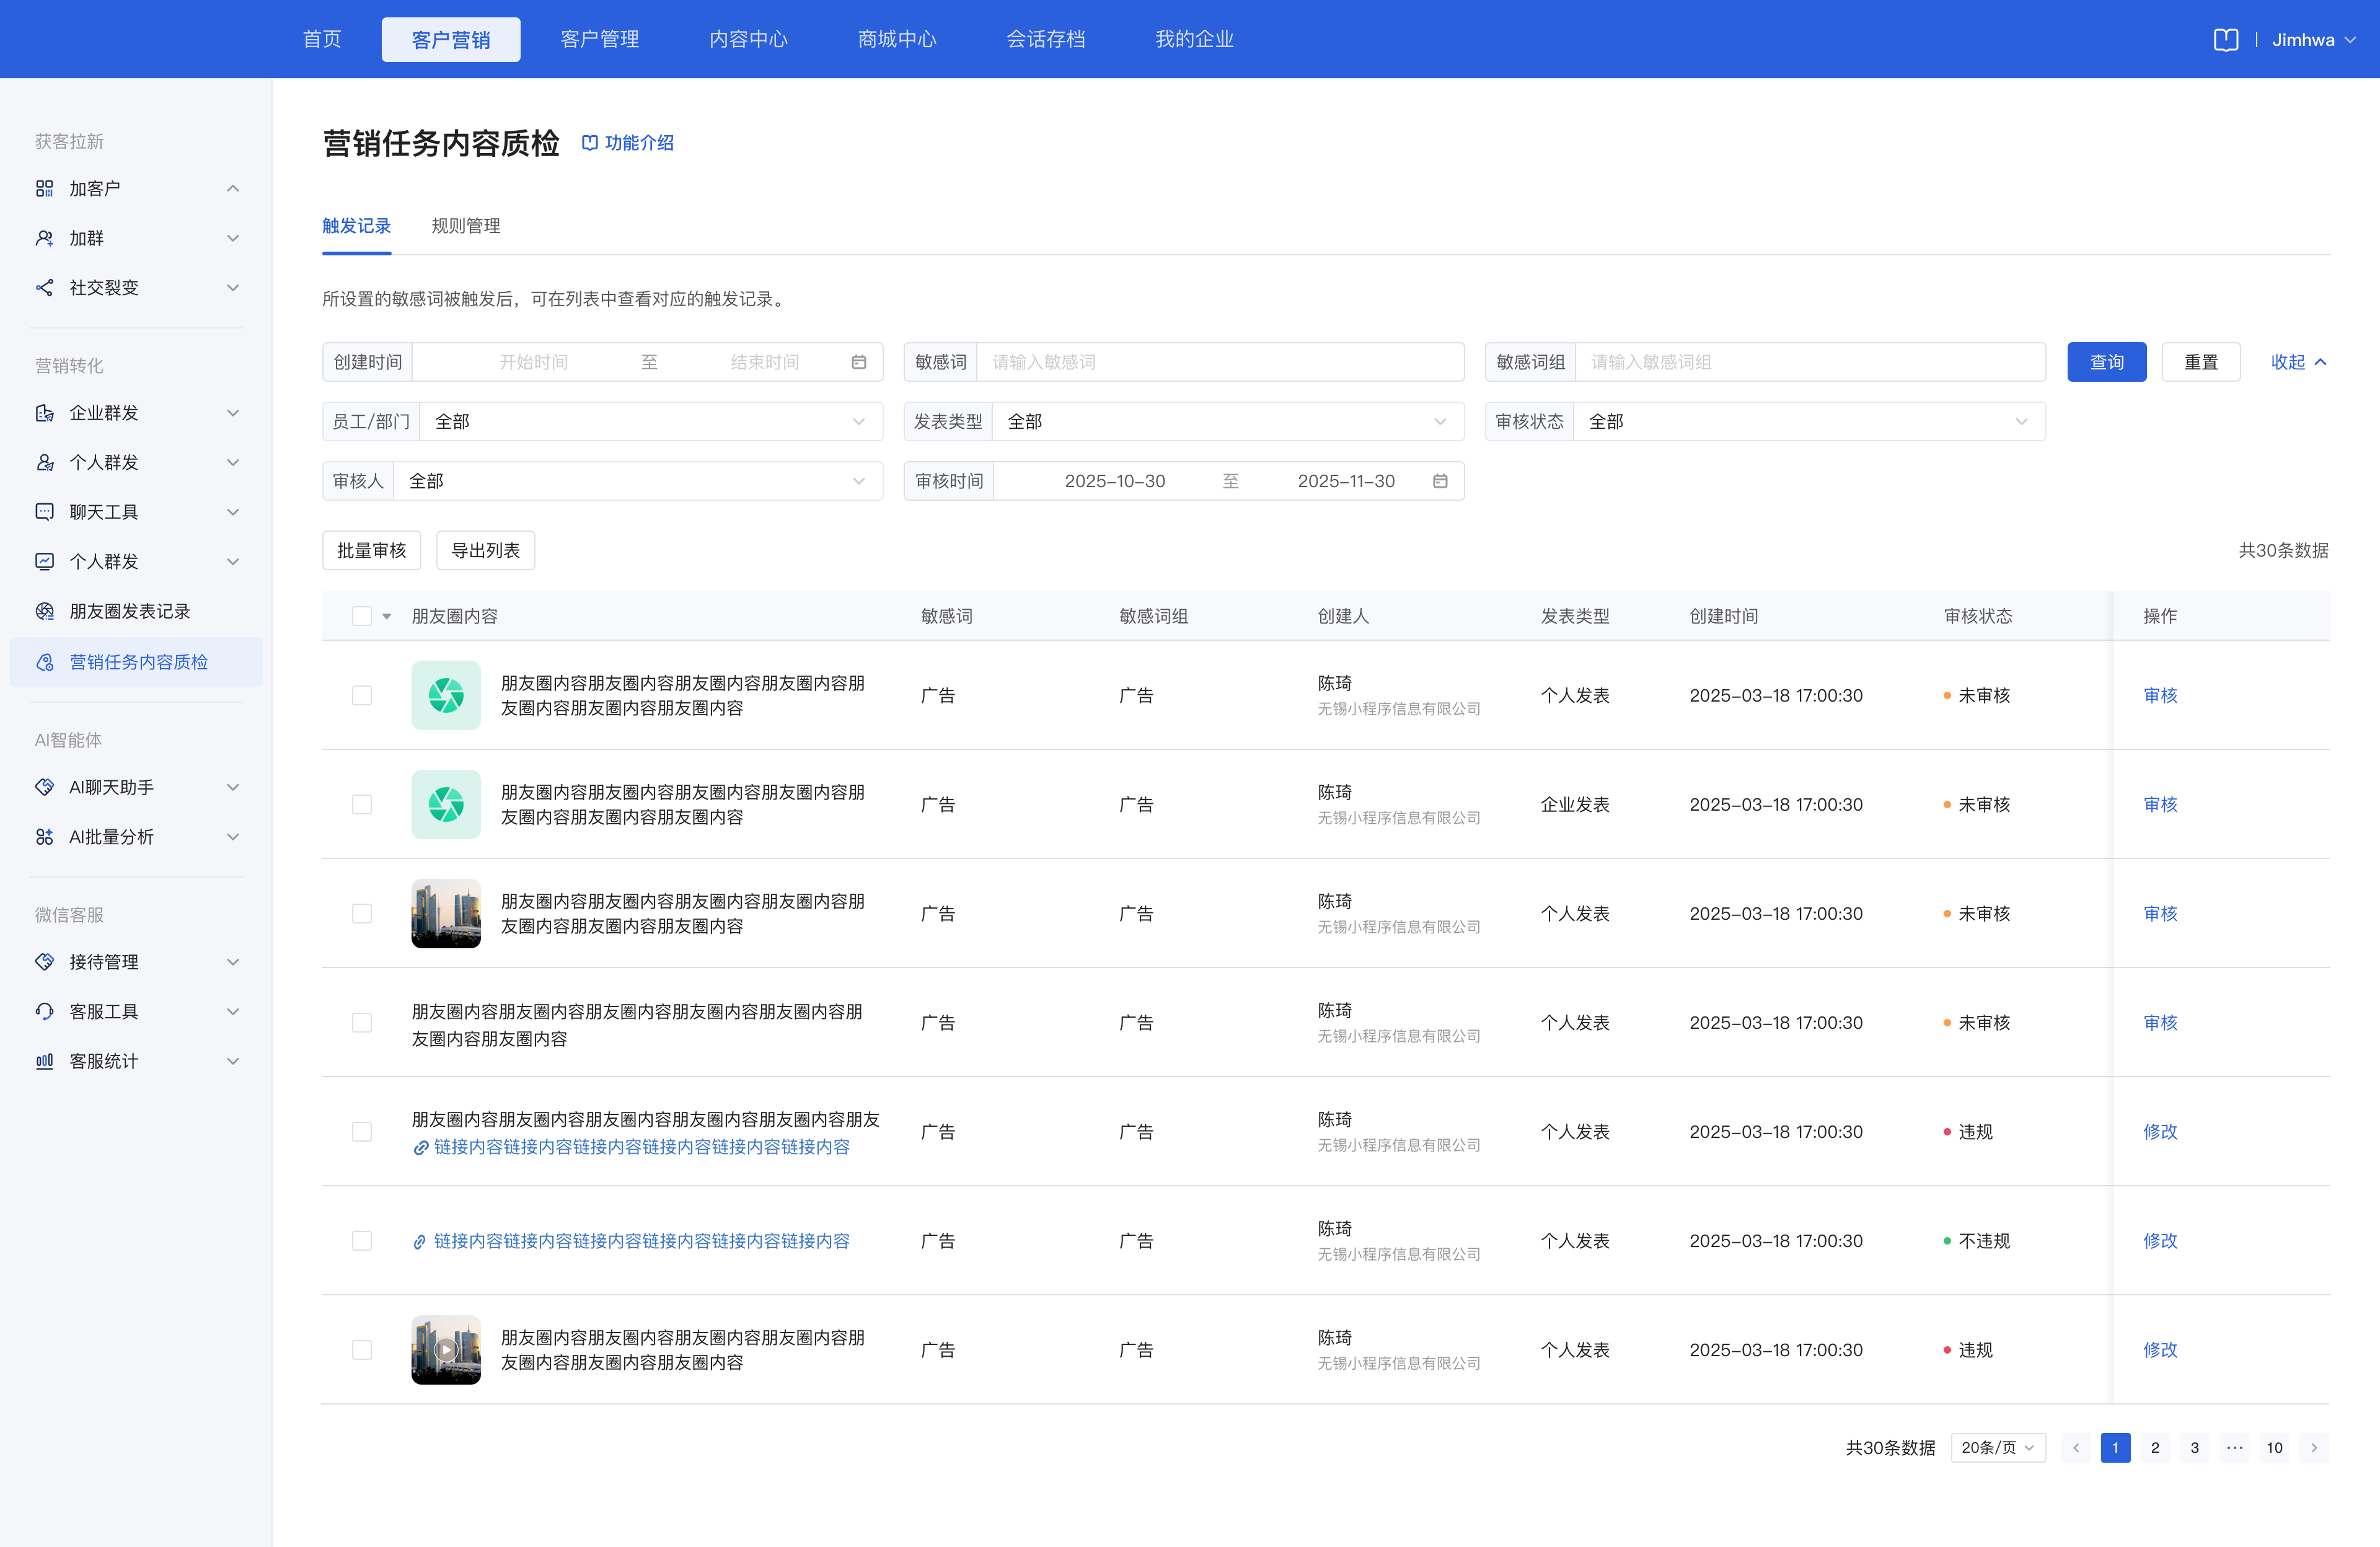Click 修改 in the 不违规 row

[2160, 1241]
